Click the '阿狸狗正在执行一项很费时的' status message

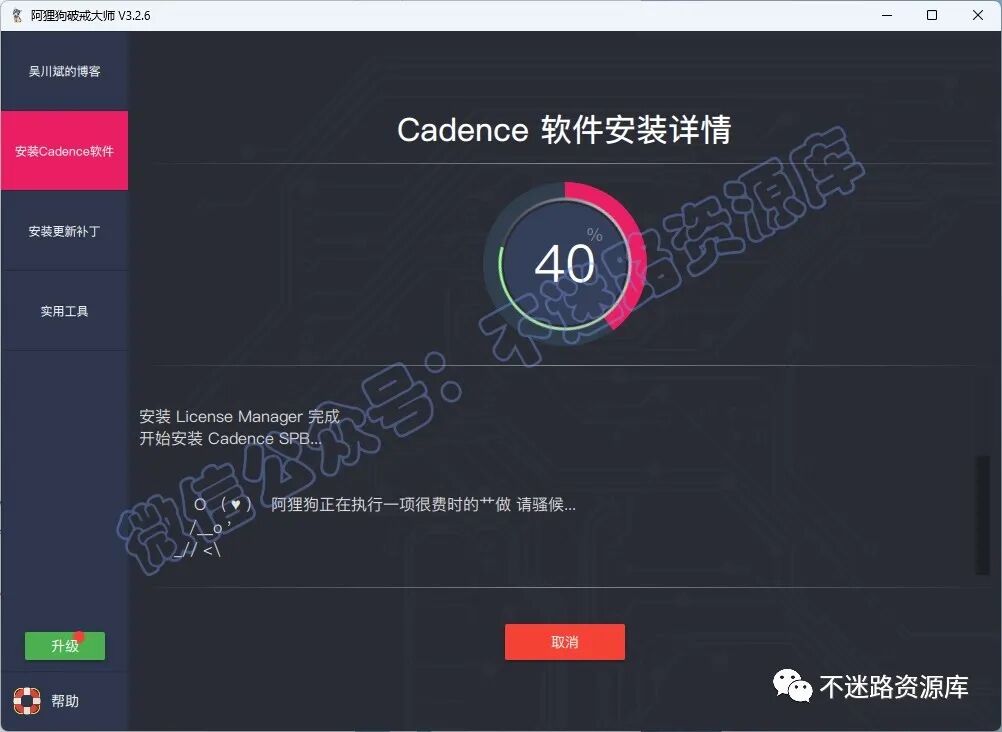[423, 504]
